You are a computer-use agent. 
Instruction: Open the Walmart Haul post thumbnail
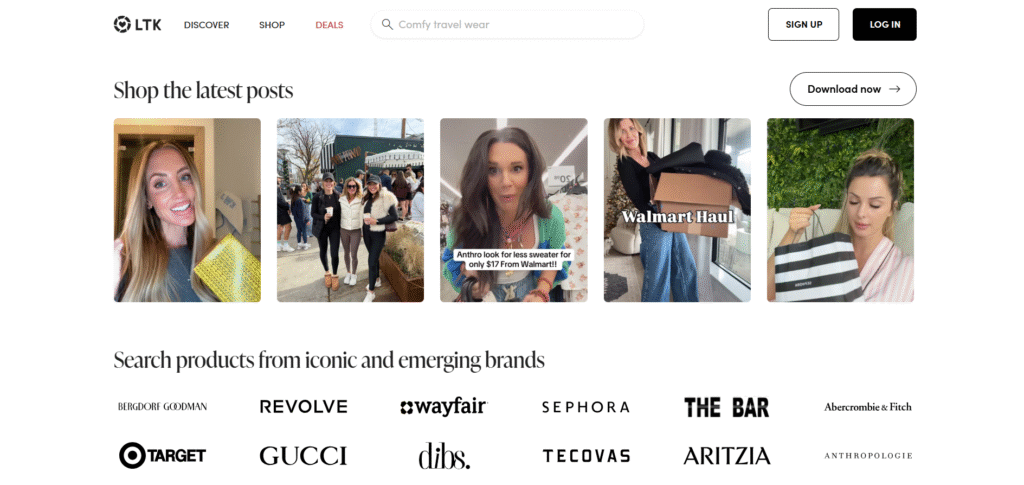(x=677, y=210)
